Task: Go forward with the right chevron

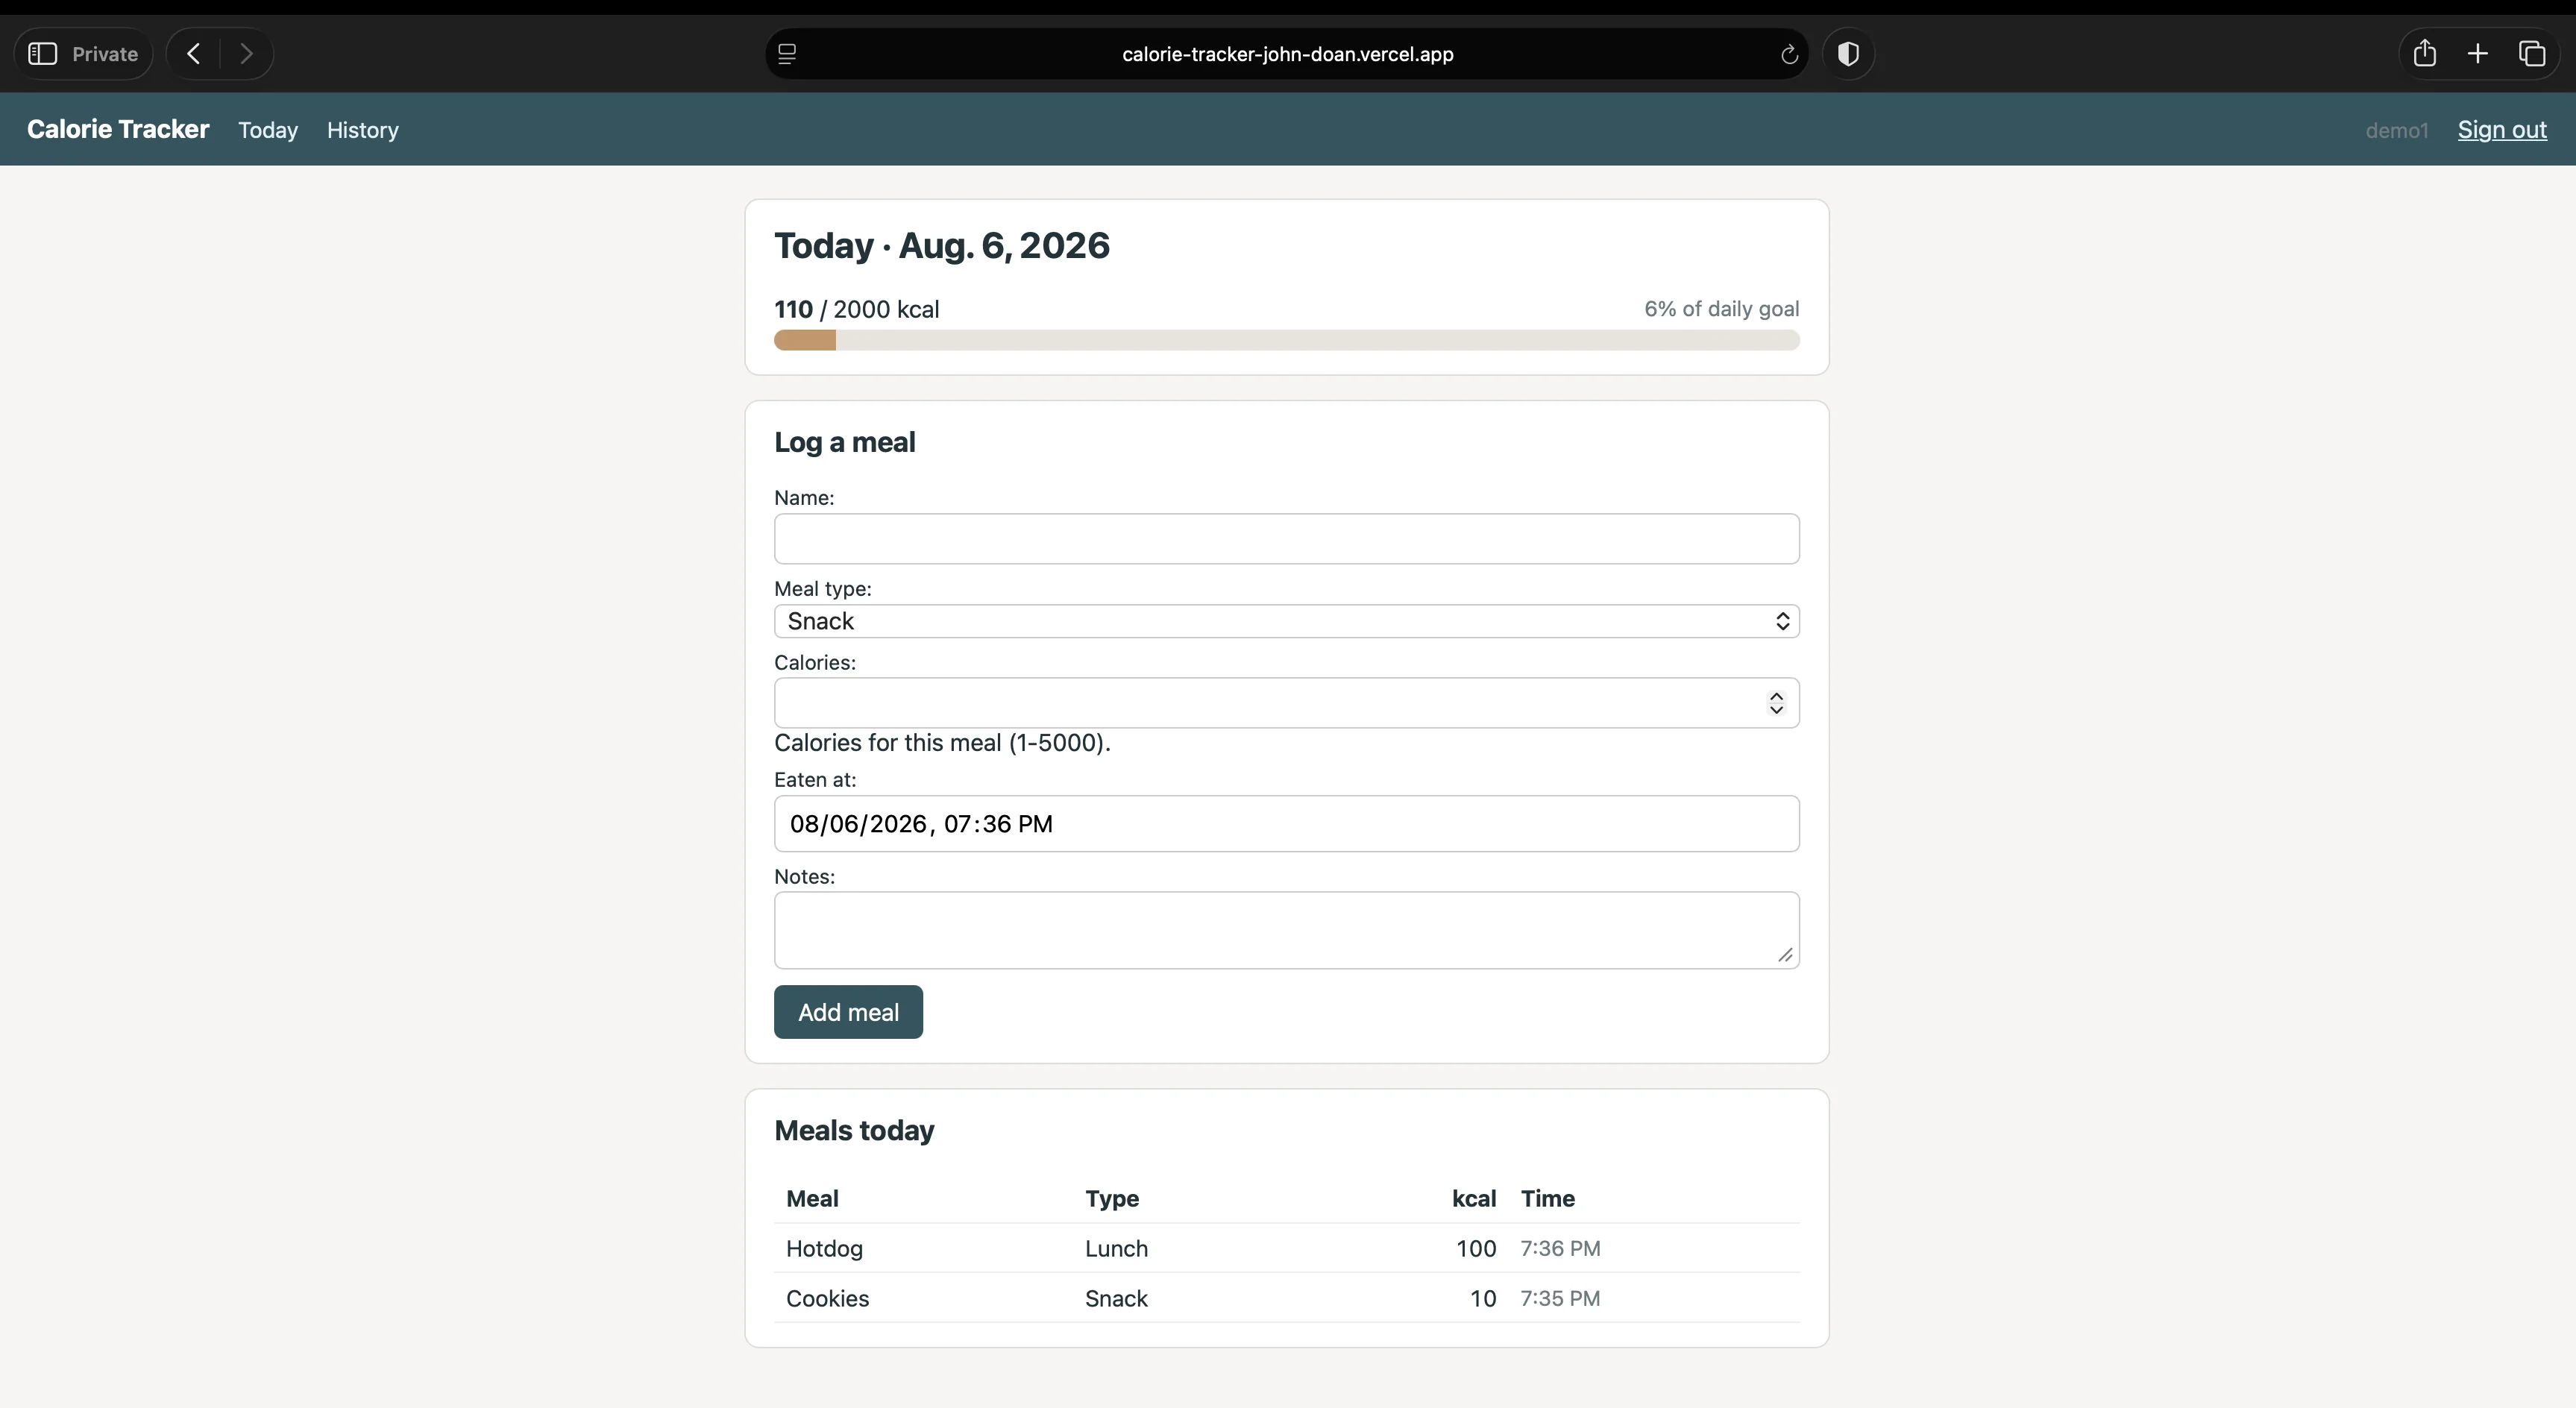Action: pos(246,54)
